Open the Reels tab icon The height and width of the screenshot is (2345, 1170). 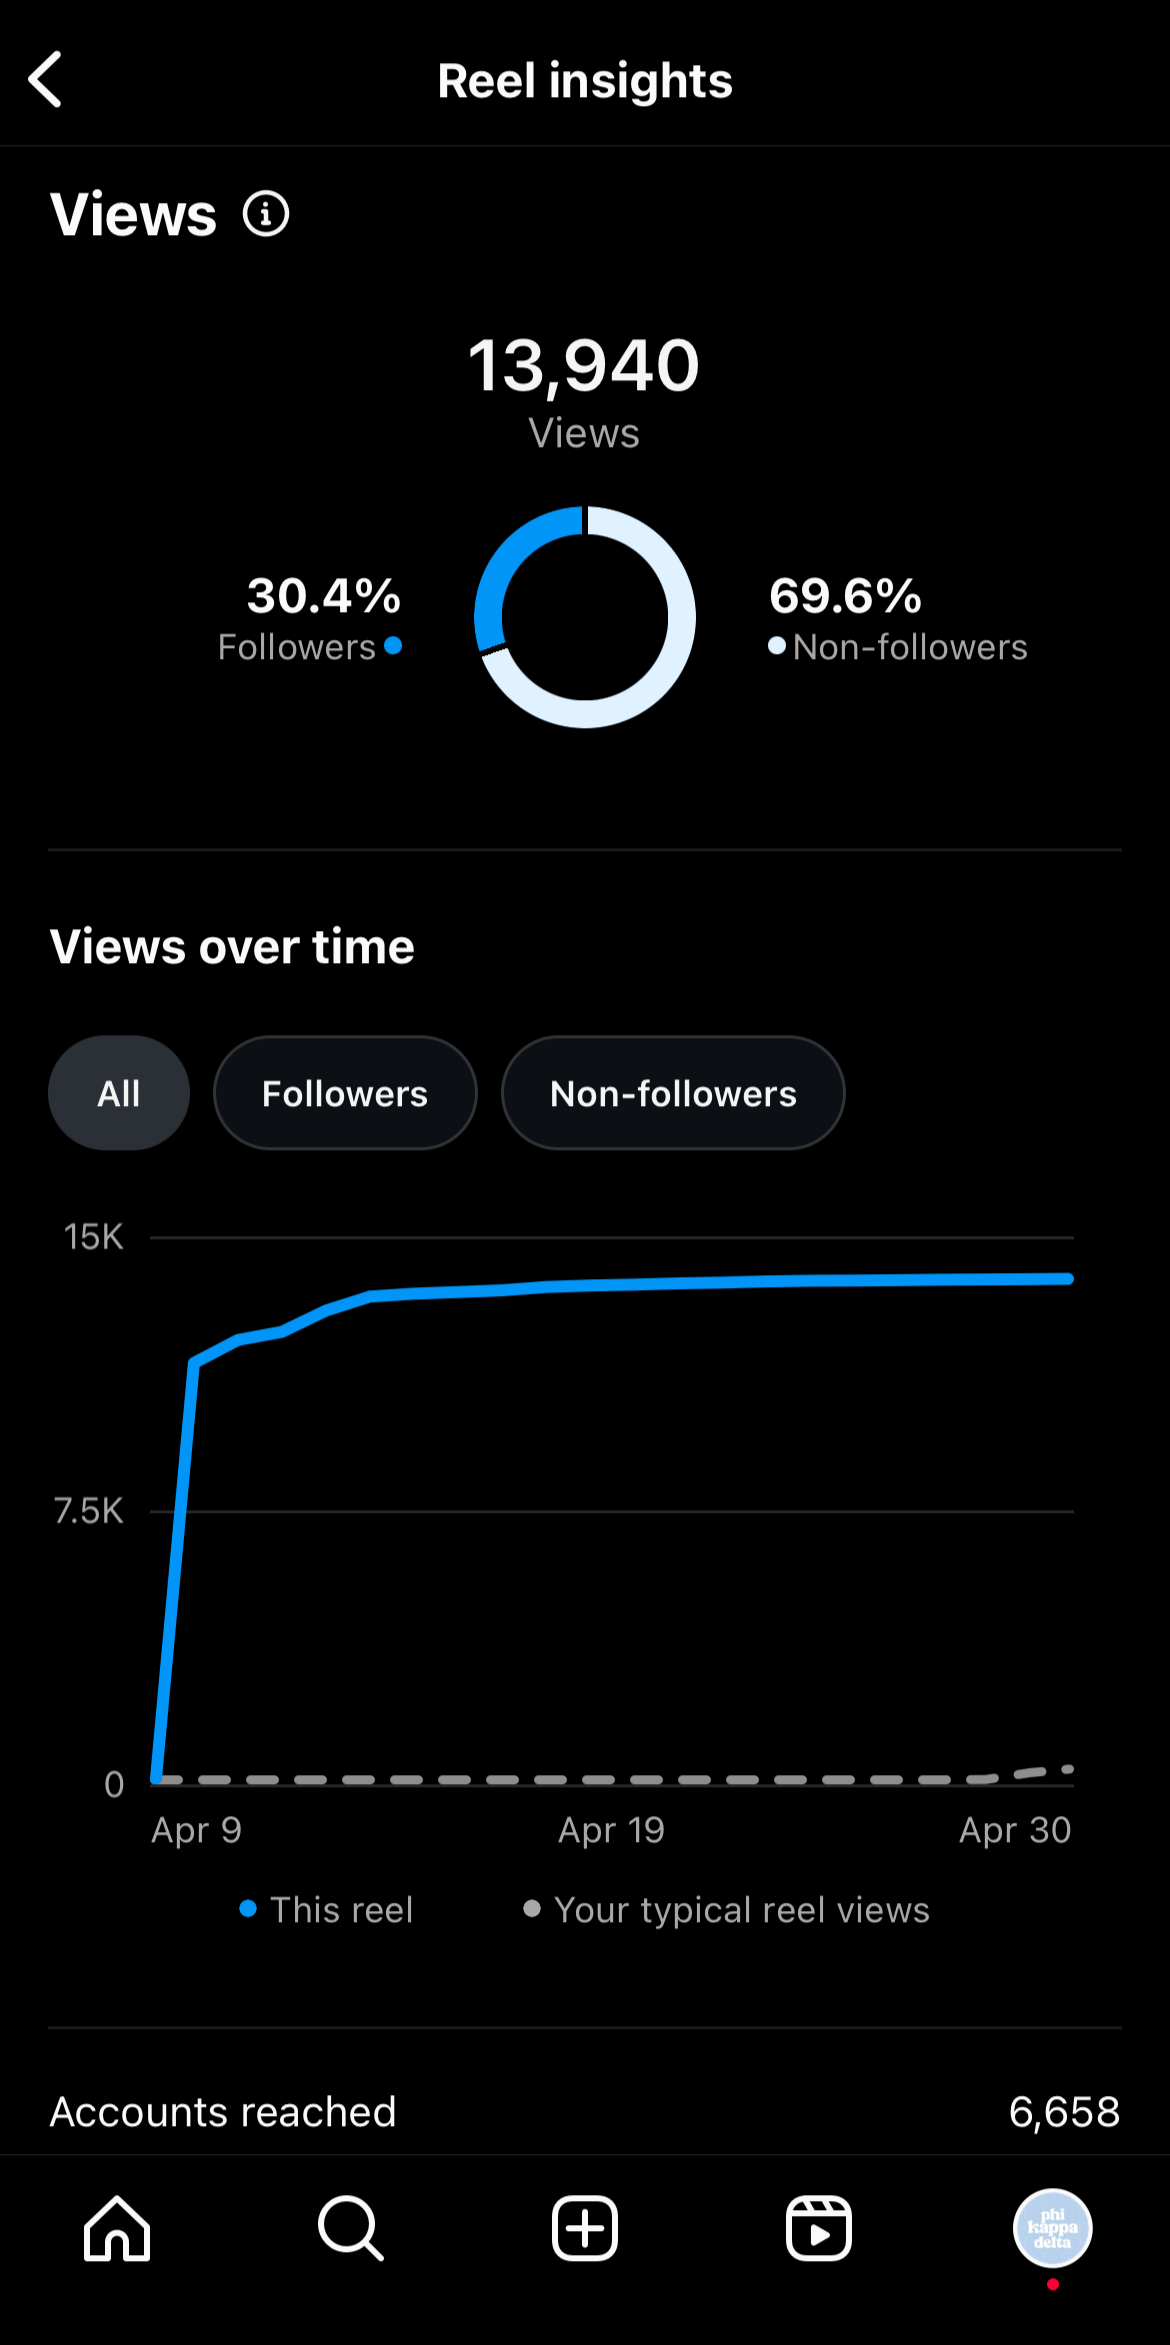(x=819, y=2228)
